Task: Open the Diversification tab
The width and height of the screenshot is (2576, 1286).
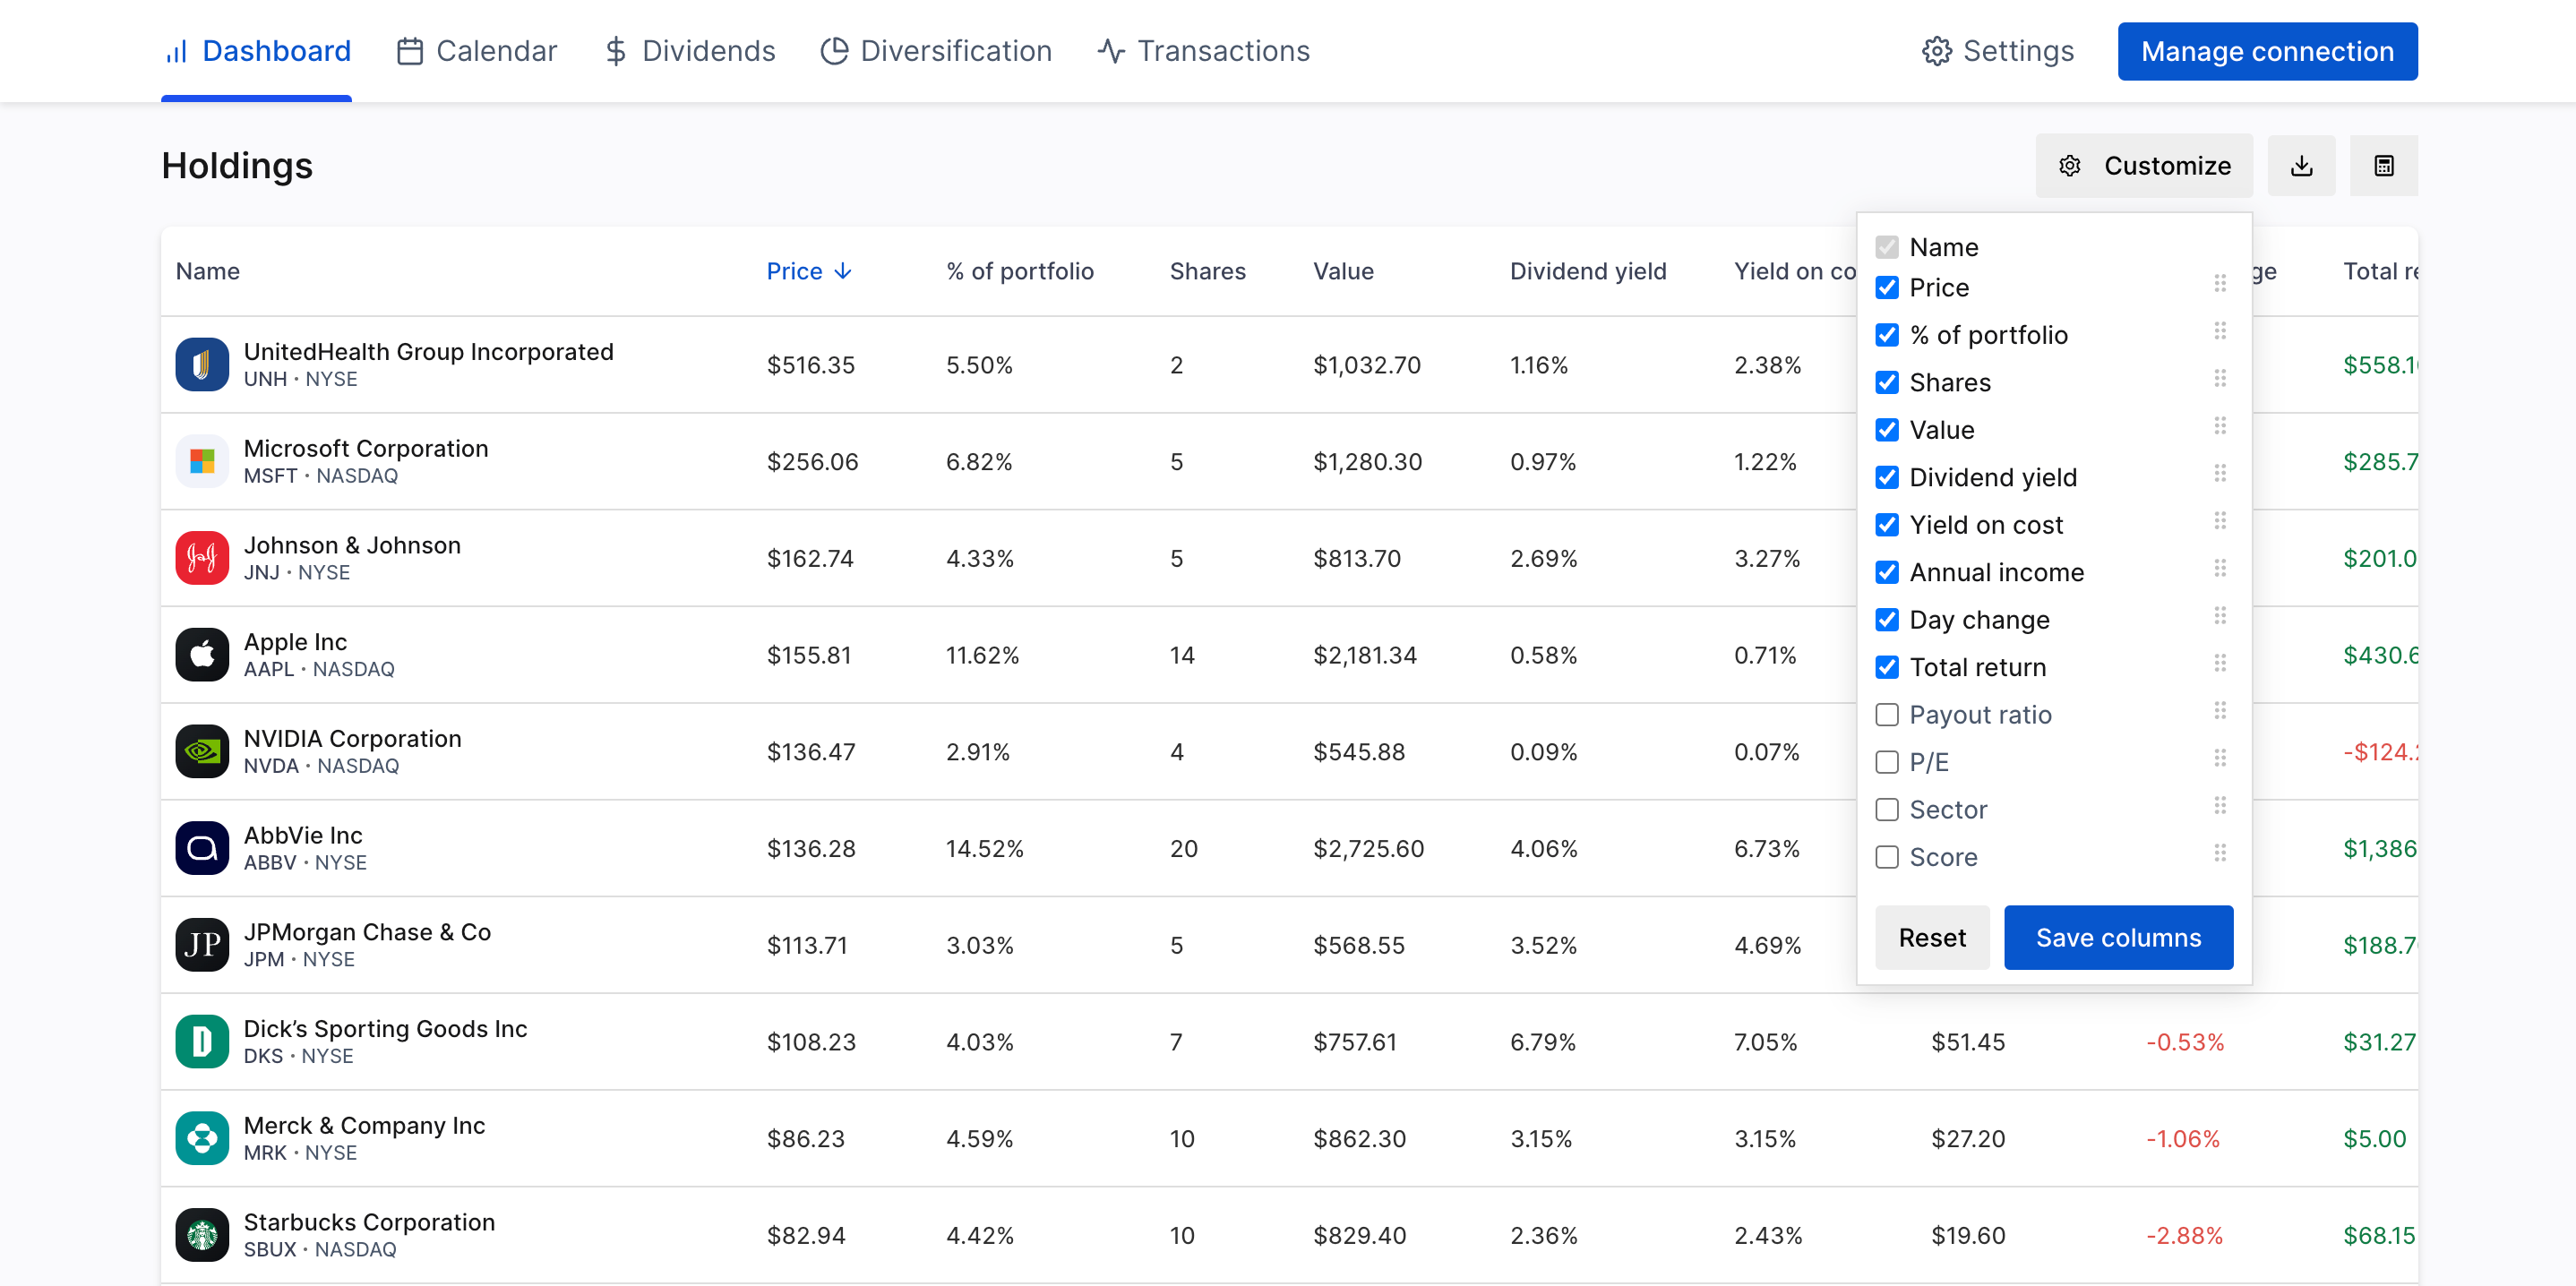Action: (936, 51)
